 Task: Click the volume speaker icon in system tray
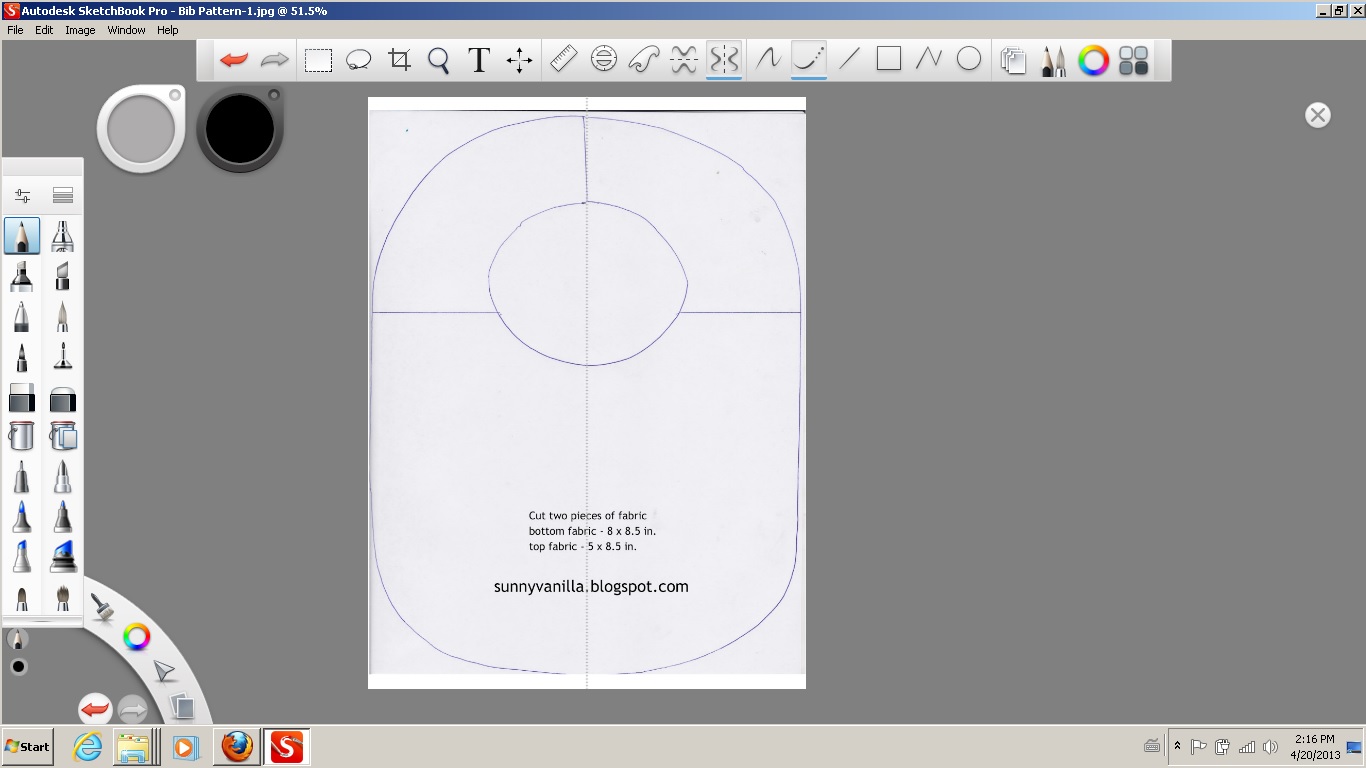pos(1270,746)
